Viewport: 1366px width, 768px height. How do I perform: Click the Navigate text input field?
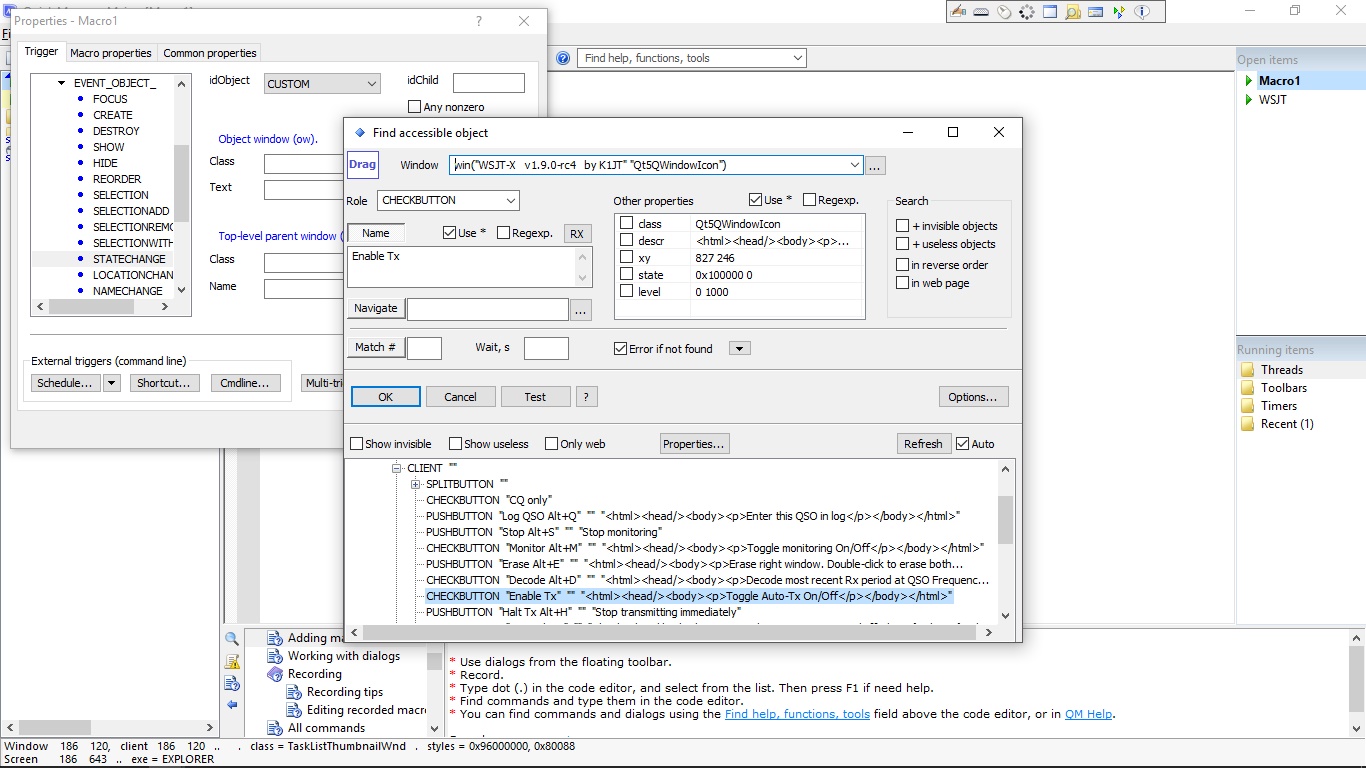[x=487, y=310]
